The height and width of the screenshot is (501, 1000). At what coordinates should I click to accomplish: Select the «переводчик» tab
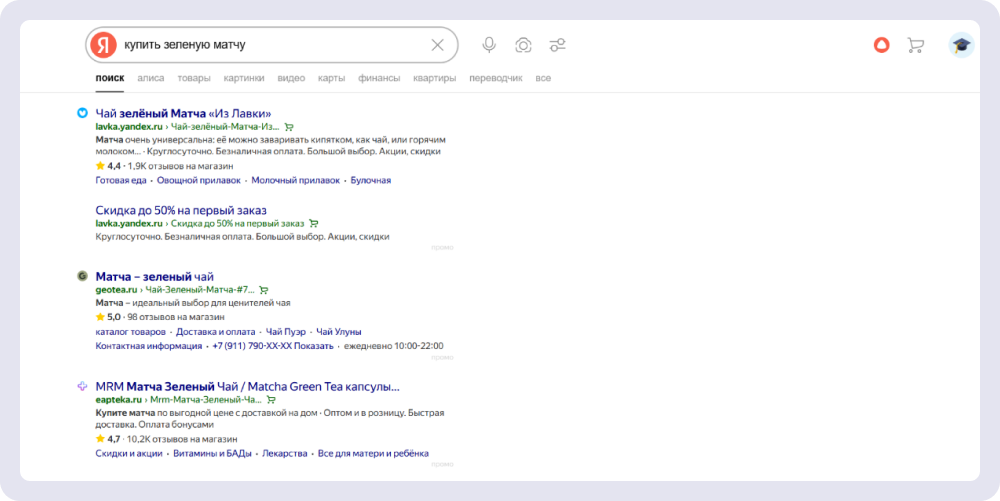point(495,78)
